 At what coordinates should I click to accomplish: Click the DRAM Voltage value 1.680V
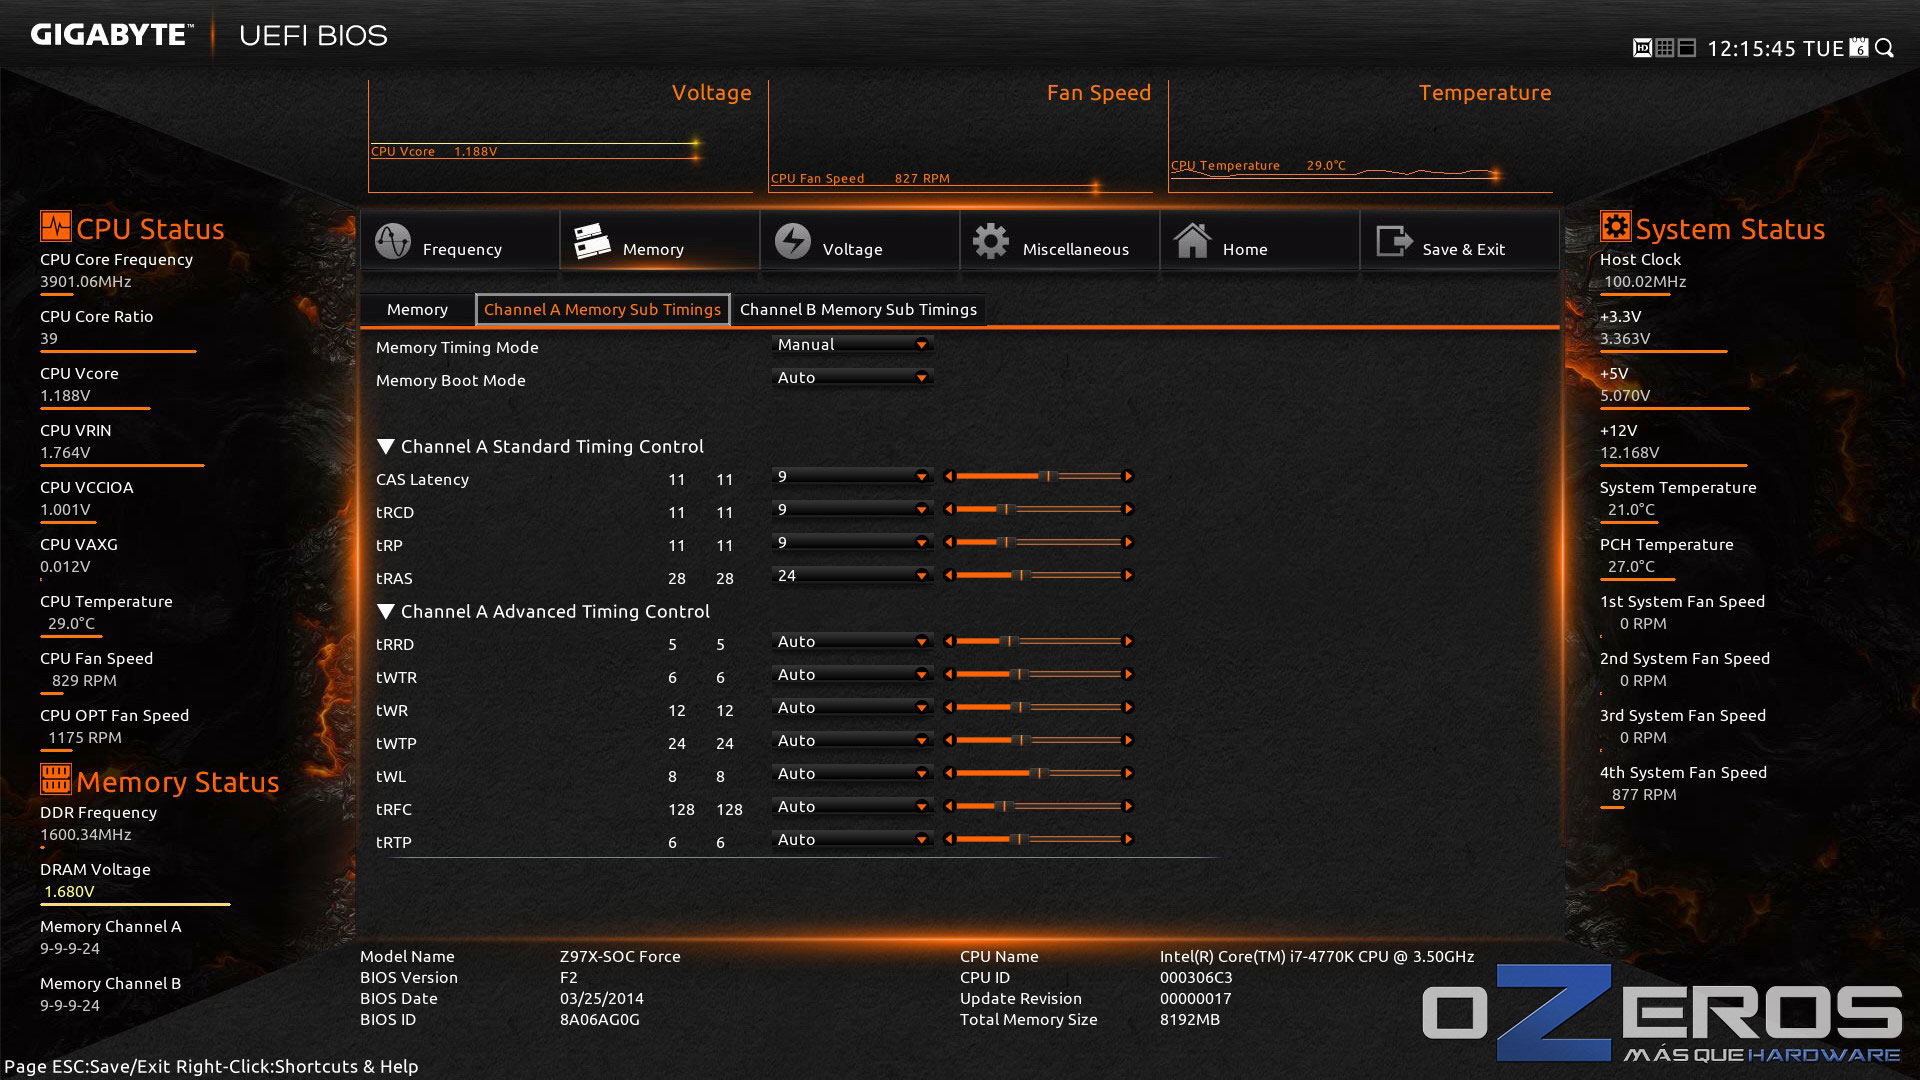point(69,892)
